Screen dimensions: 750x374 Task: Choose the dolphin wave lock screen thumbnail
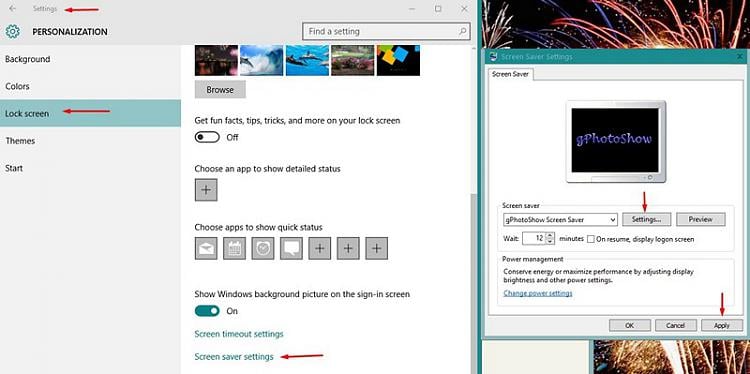262,60
